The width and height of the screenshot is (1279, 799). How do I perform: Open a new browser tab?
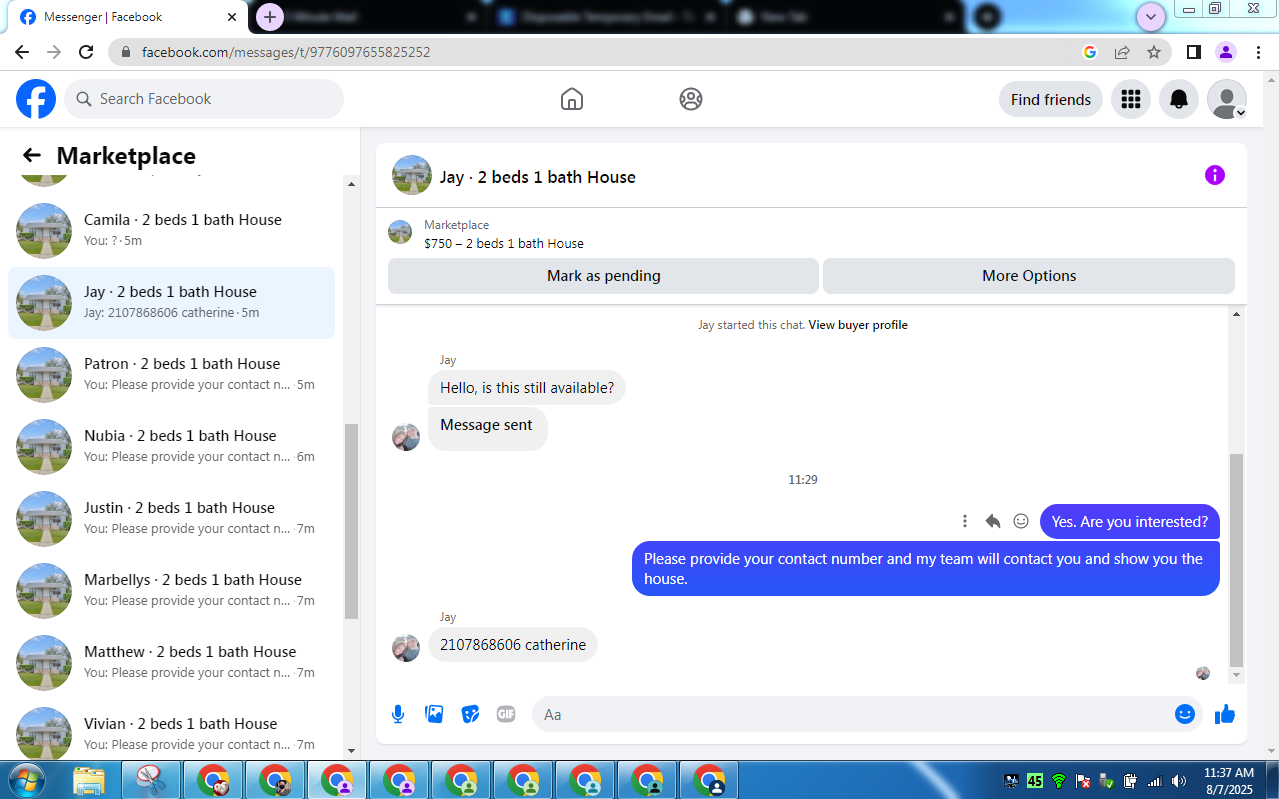click(270, 17)
